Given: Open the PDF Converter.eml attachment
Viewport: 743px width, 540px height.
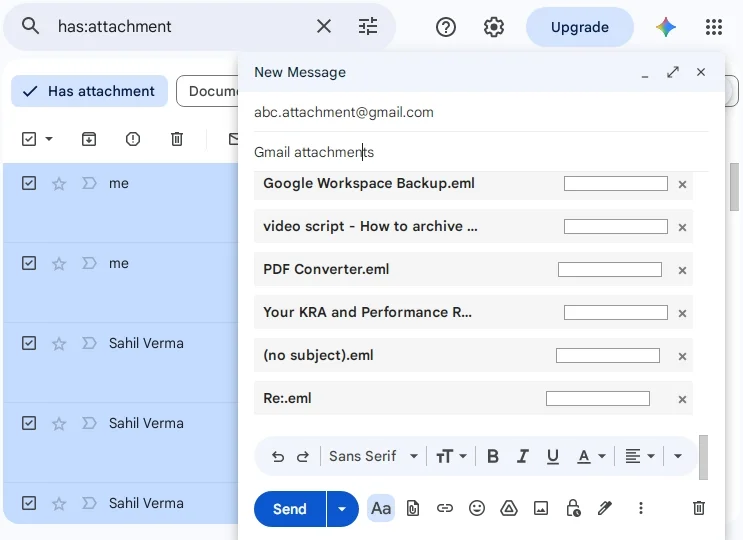Looking at the screenshot, I should point(326,270).
